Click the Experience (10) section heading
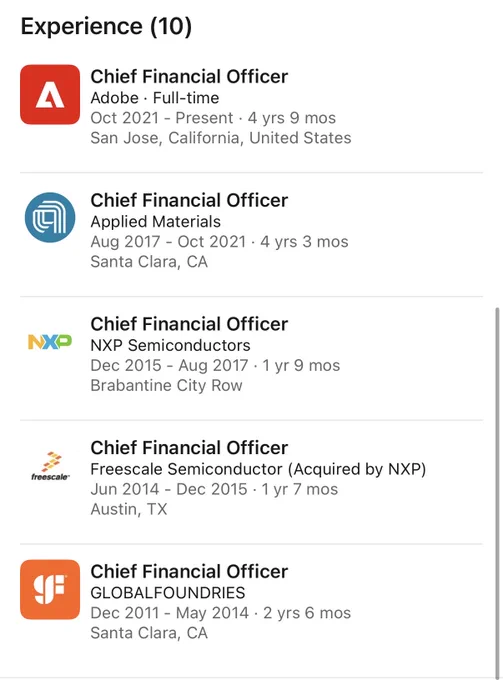 [106, 26]
